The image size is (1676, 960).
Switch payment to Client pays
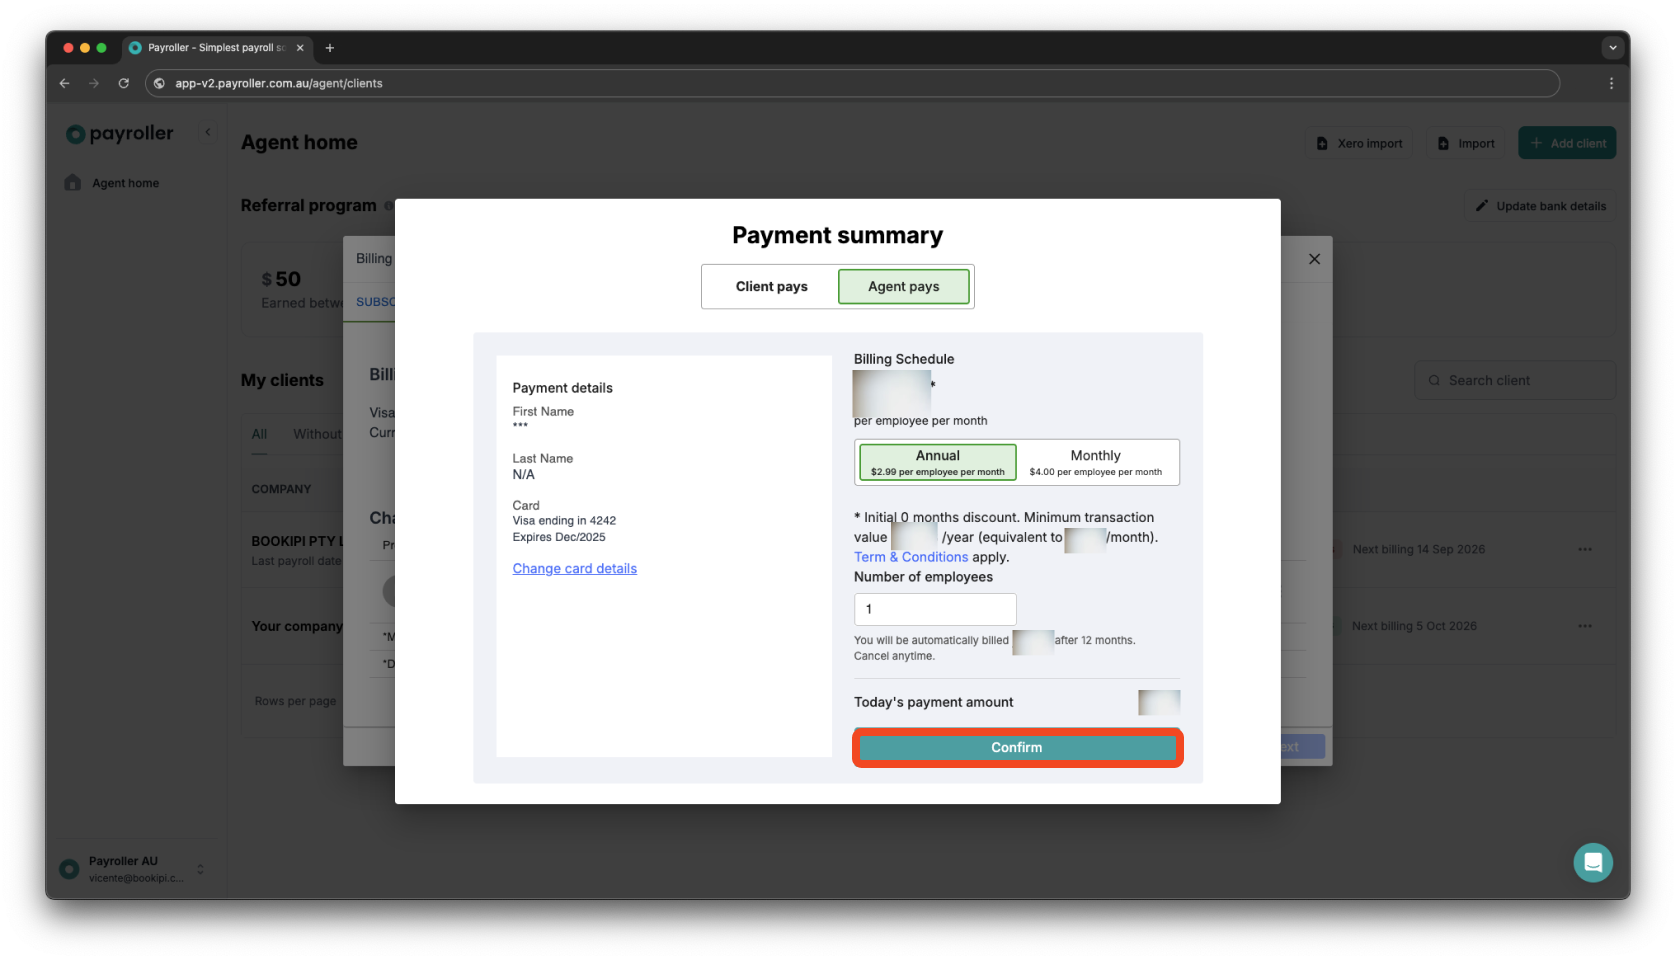771,286
